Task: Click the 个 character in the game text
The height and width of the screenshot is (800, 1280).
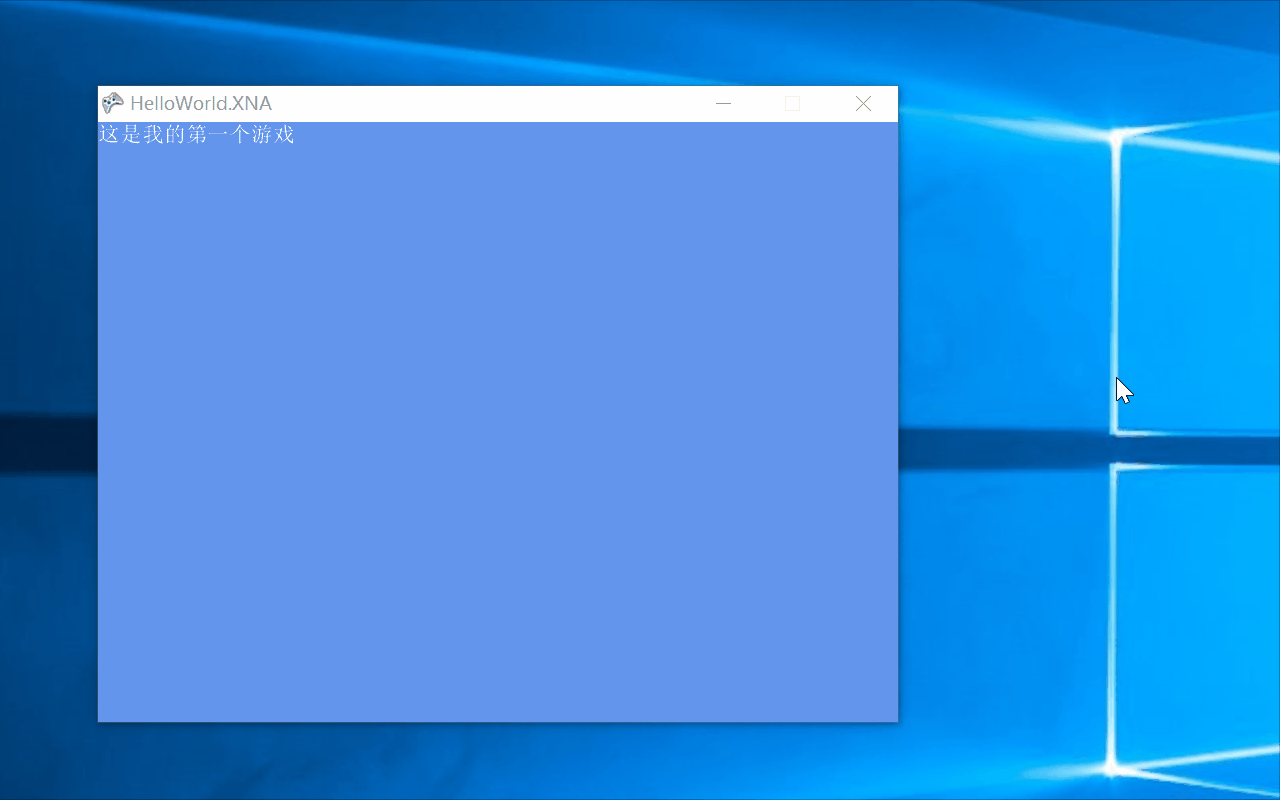Action: [x=241, y=134]
